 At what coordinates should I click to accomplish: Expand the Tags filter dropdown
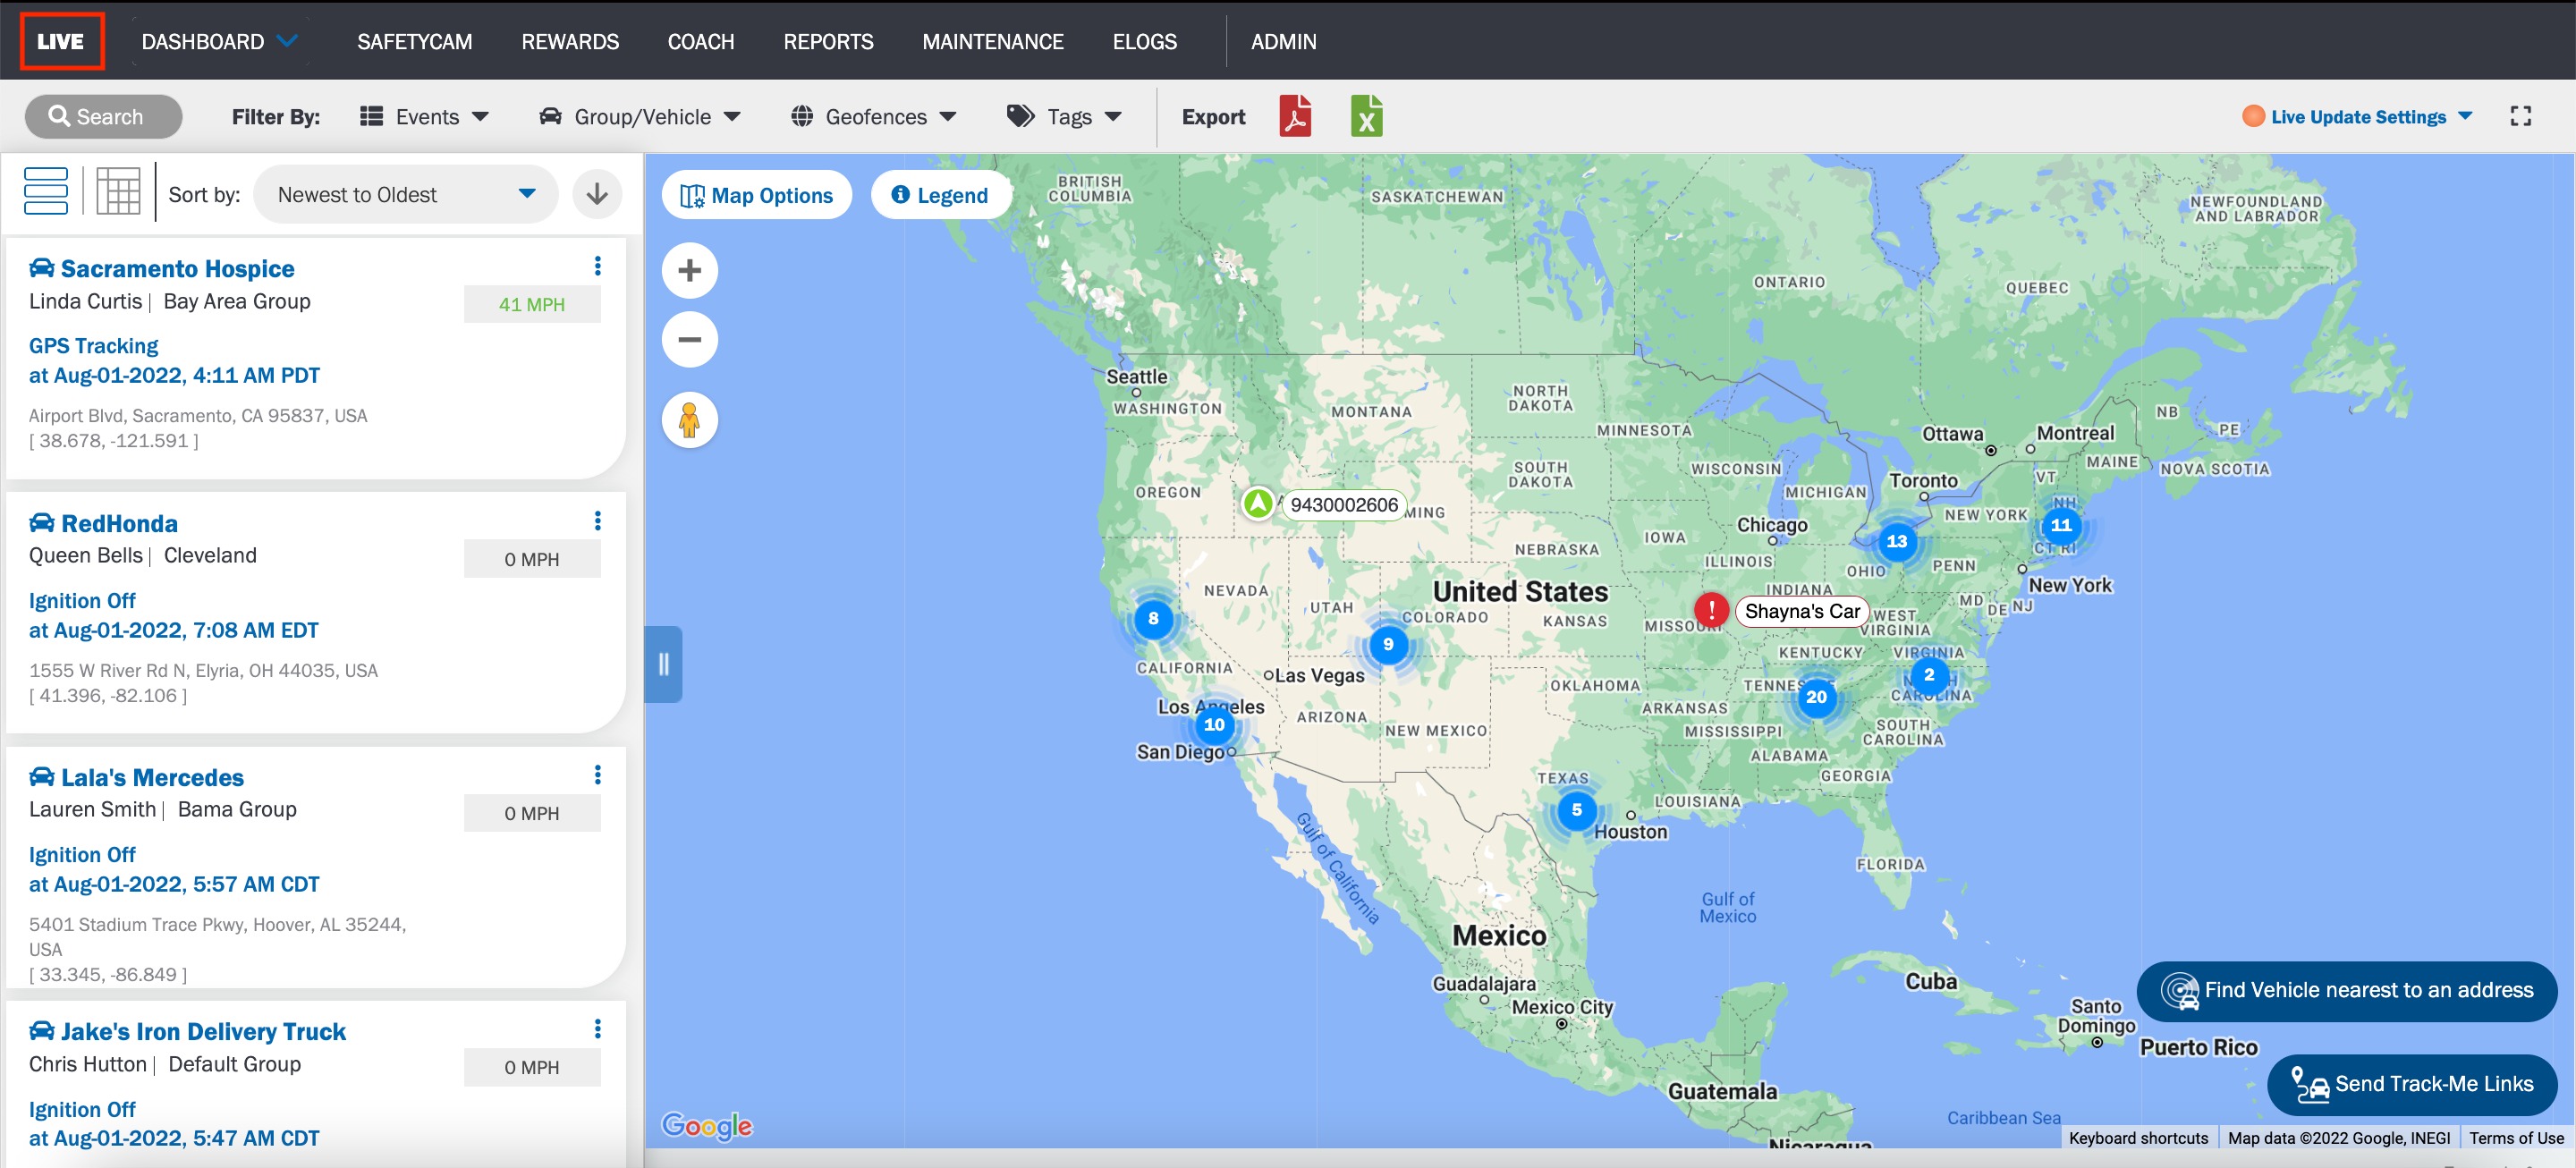[1065, 117]
